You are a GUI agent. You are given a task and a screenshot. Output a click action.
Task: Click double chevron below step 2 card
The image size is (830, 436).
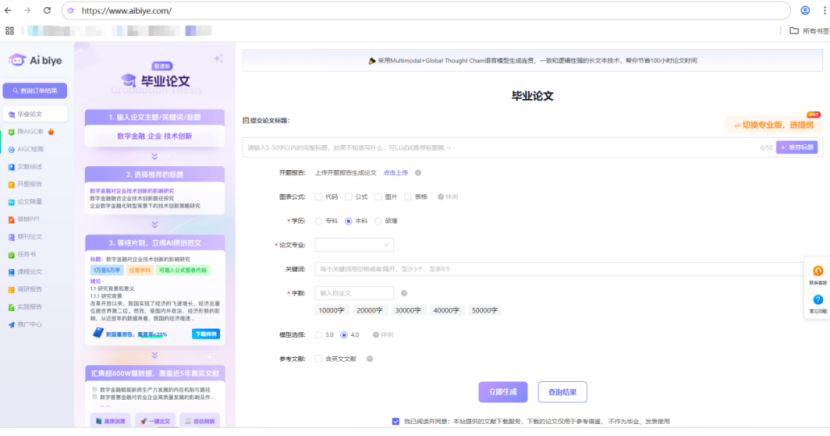(155, 225)
